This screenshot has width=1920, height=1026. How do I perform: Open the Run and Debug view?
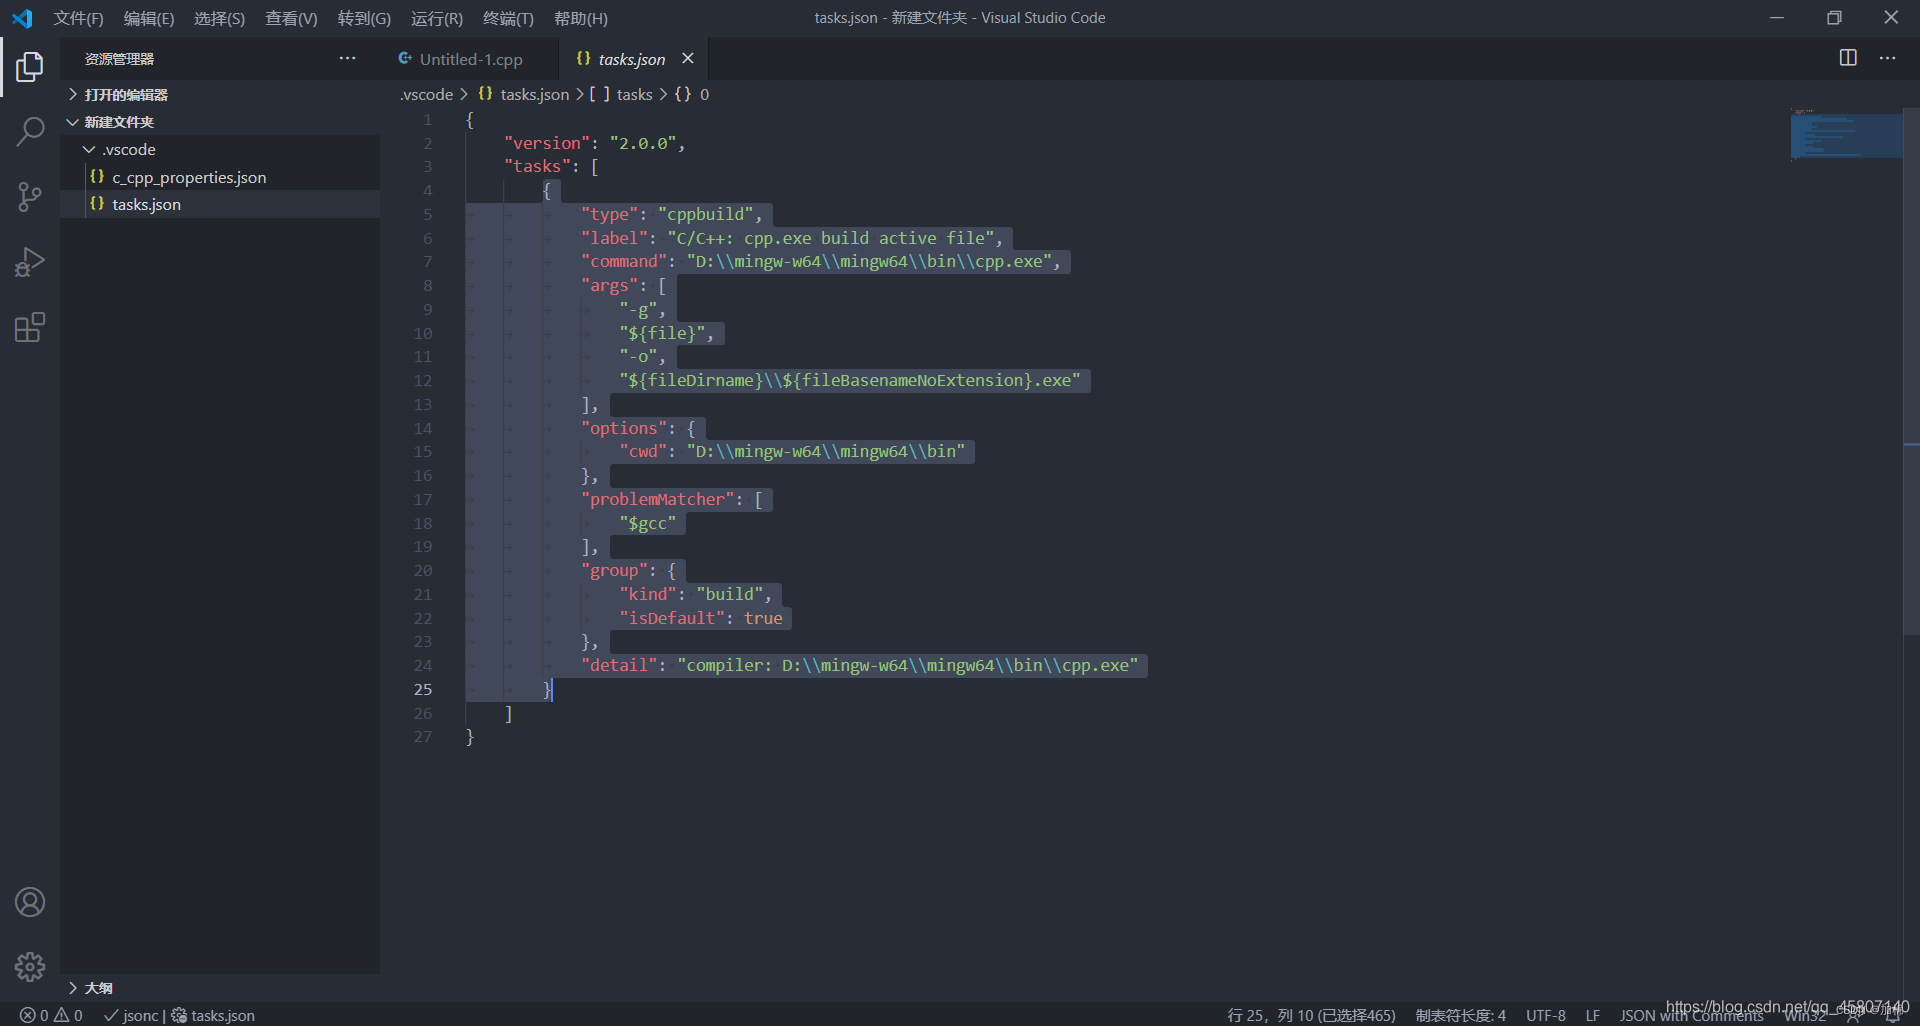[x=30, y=262]
